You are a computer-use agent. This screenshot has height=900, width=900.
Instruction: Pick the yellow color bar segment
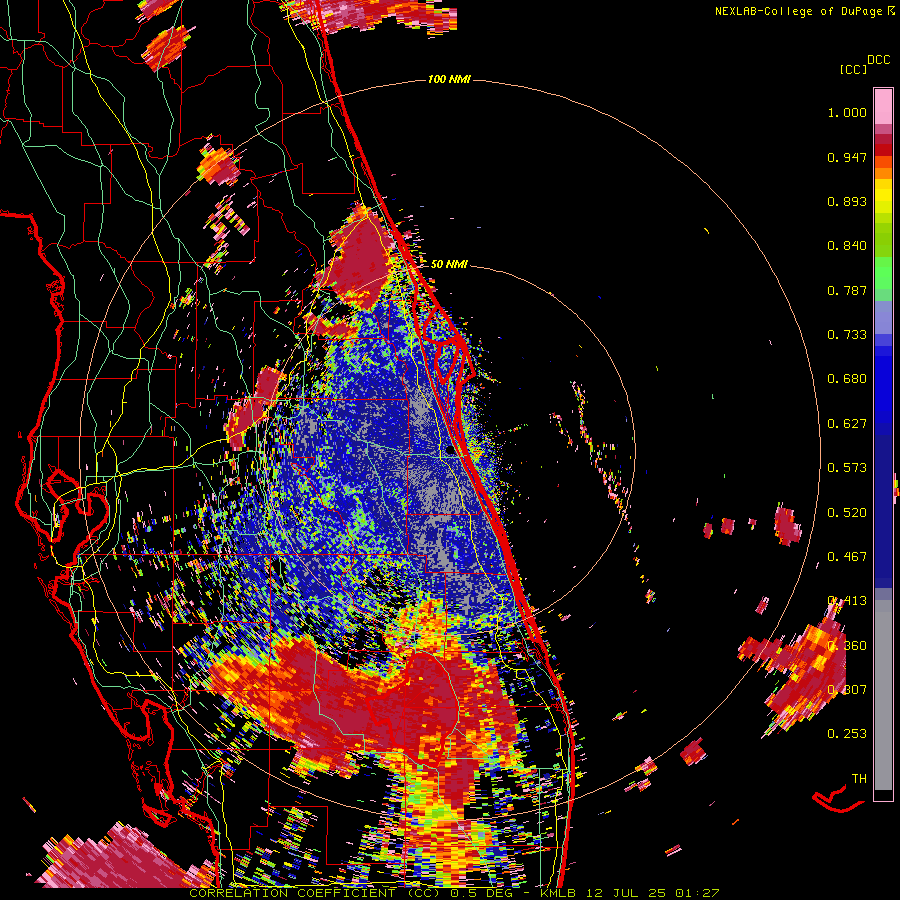tap(883, 196)
